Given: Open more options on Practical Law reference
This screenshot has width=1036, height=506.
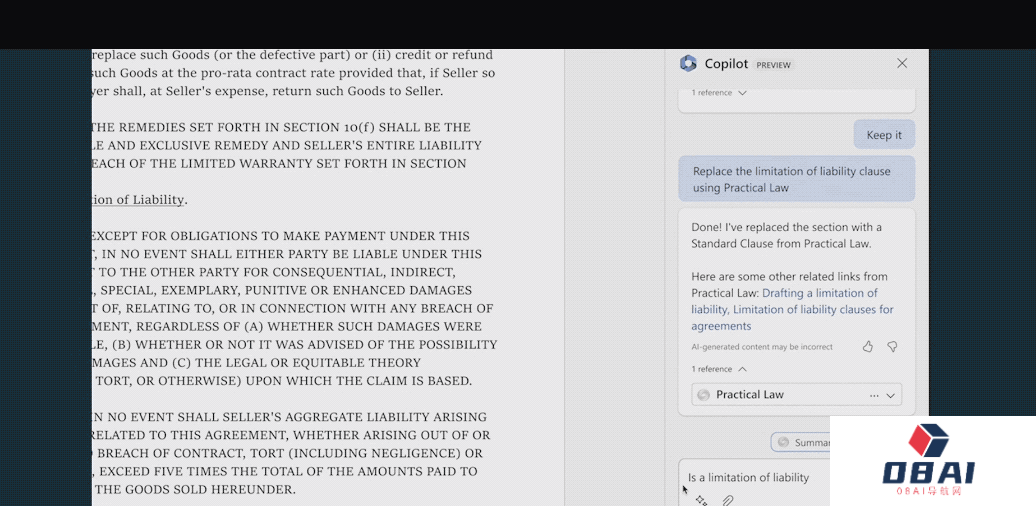Looking at the screenshot, I should click(874, 395).
